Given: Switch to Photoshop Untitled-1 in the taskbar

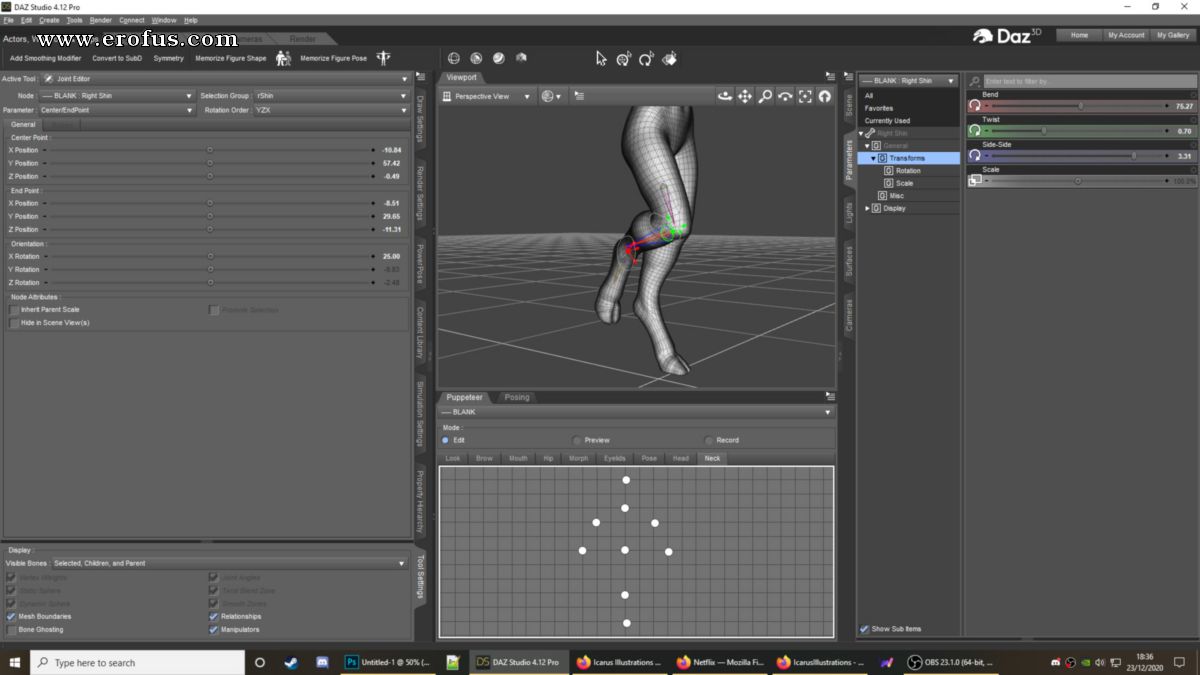Looking at the screenshot, I should (x=387, y=662).
